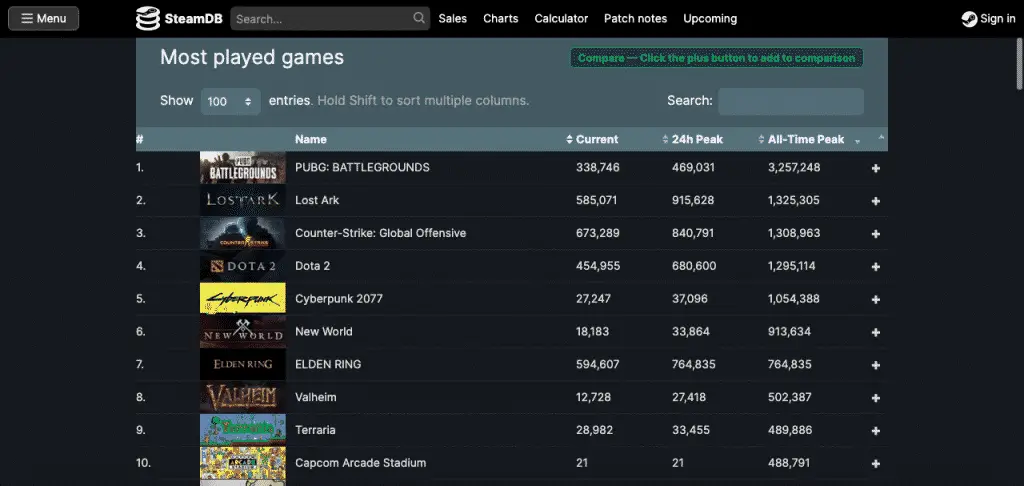Add ELDEN RING to comparison with plus
1024x486 pixels.
pos(876,365)
